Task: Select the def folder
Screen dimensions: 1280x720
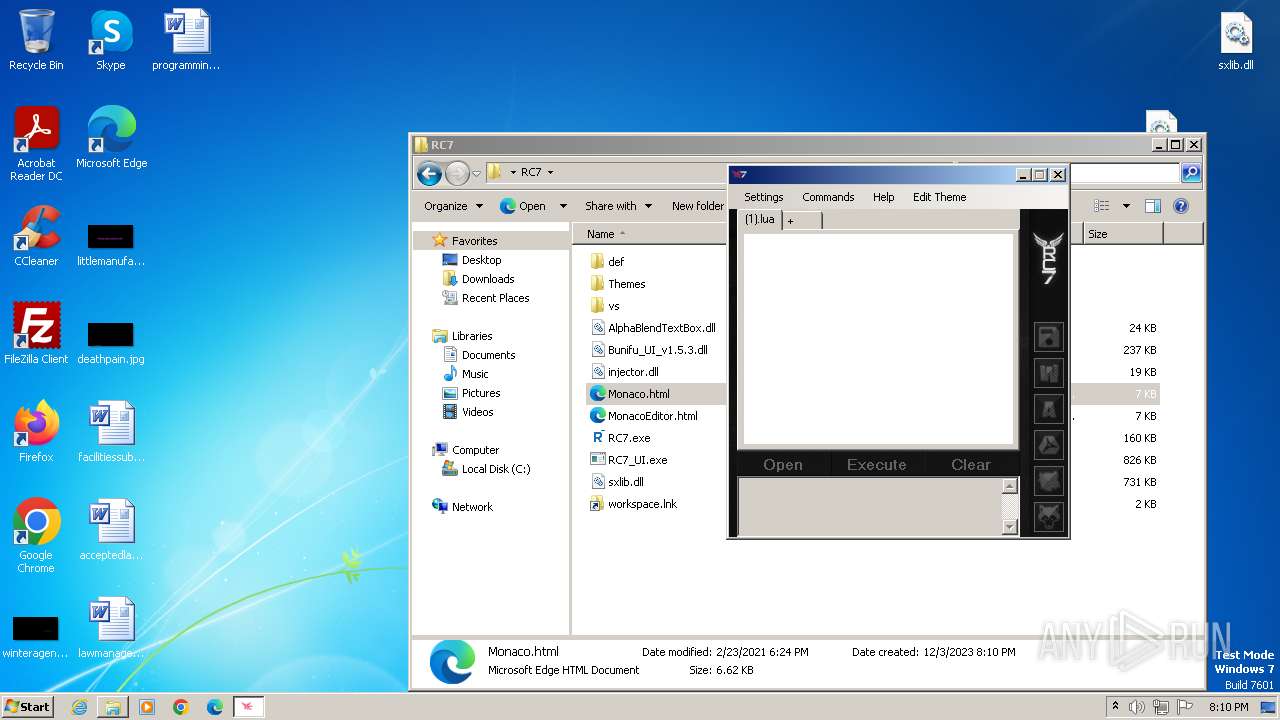Action: tap(615, 262)
